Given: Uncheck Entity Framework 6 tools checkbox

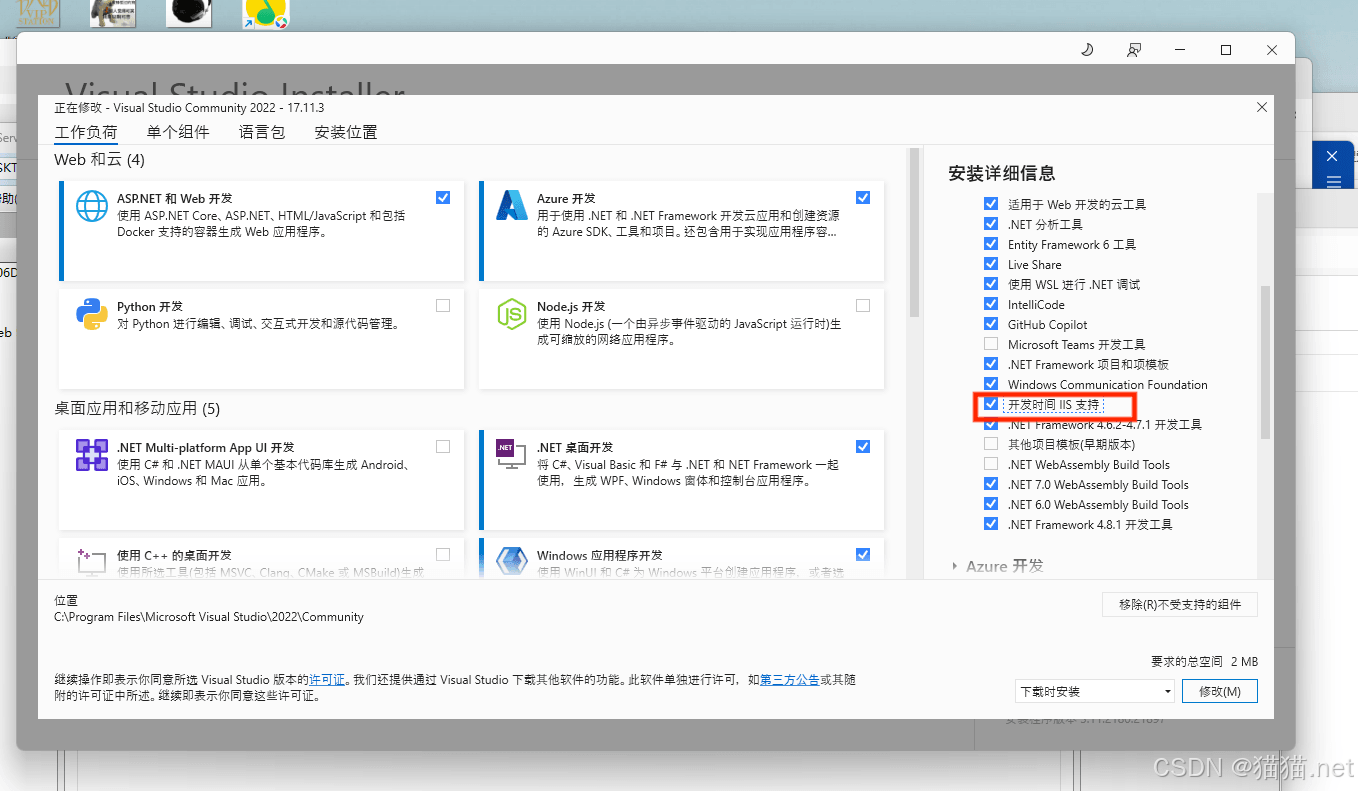Looking at the screenshot, I should (991, 244).
